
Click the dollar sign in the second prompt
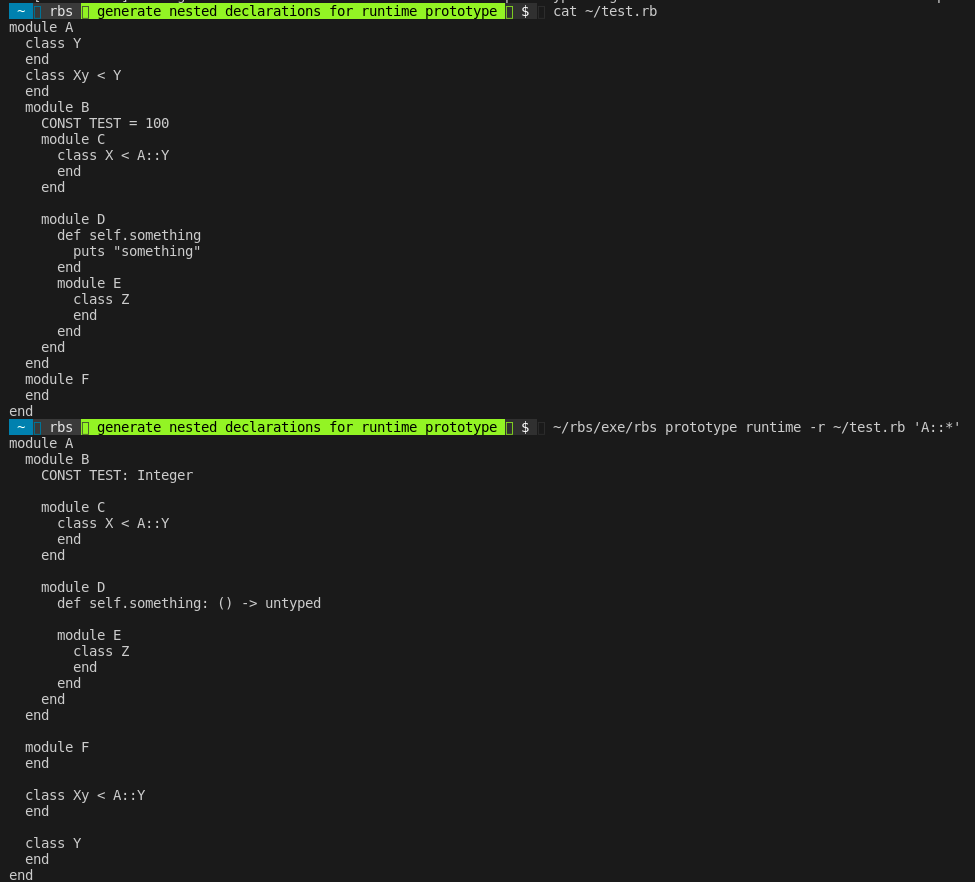click(525, 427)
